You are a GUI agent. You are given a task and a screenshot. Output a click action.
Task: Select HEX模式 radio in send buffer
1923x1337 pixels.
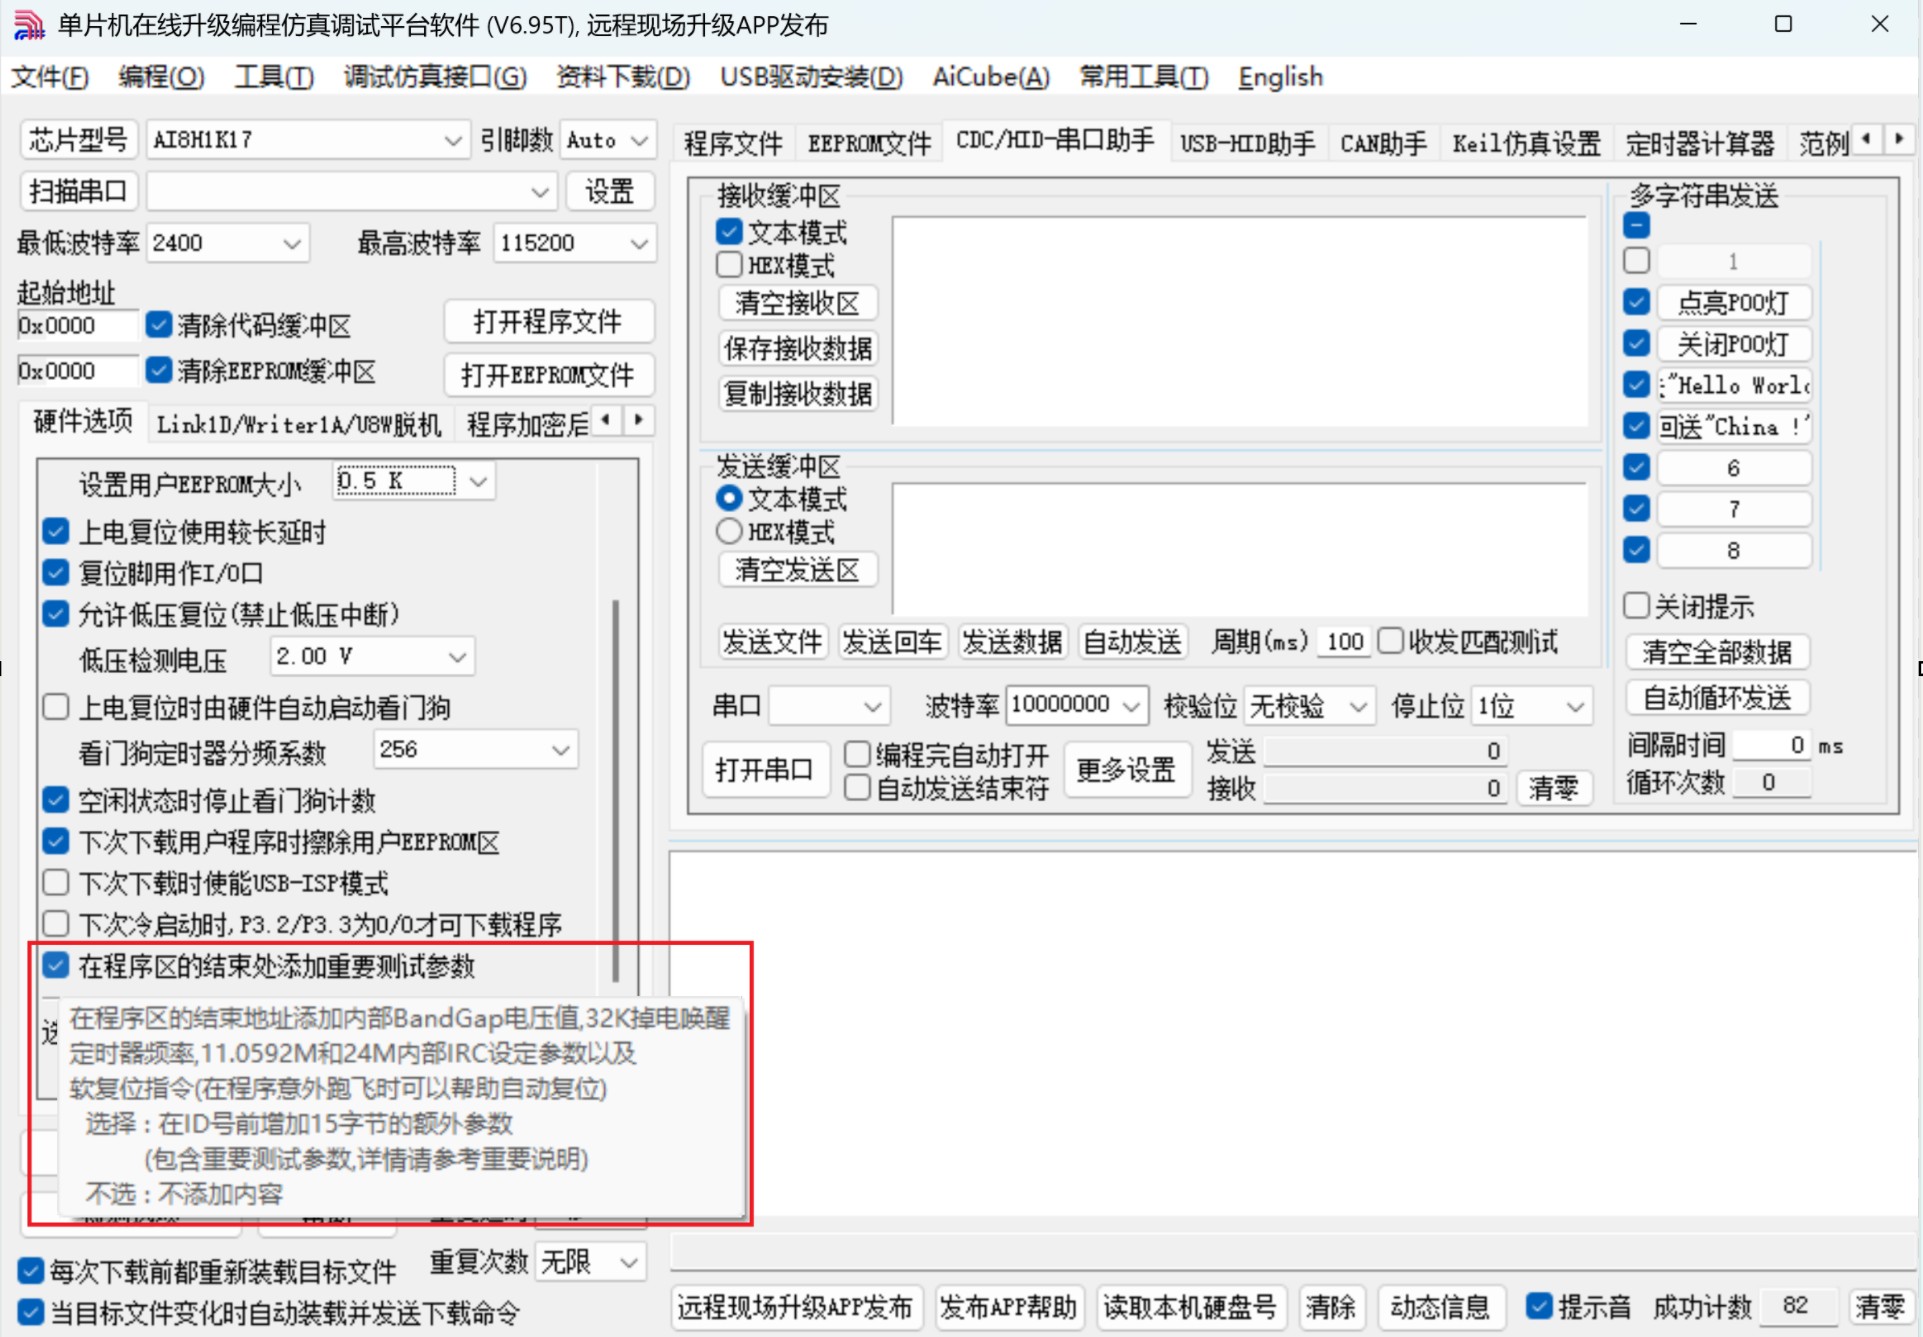[729, 531]
